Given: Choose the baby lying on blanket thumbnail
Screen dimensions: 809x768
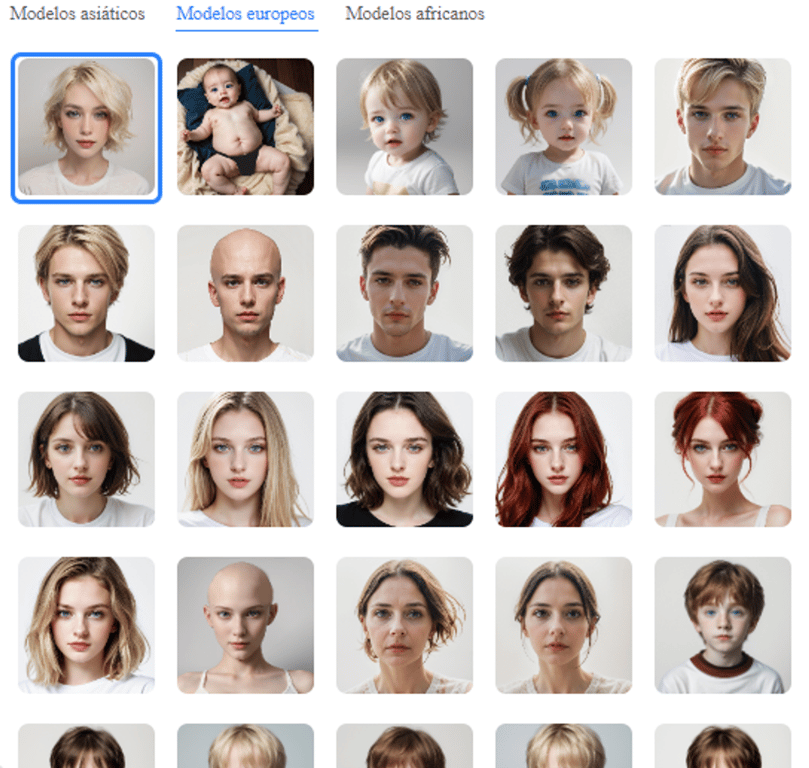Looking at the screenshot, I should (x=246, y=127).
